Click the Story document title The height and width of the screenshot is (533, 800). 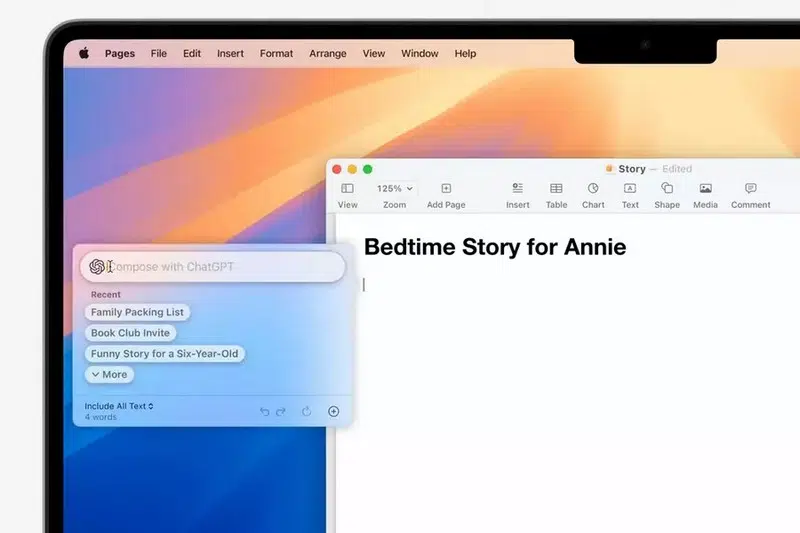632,169
